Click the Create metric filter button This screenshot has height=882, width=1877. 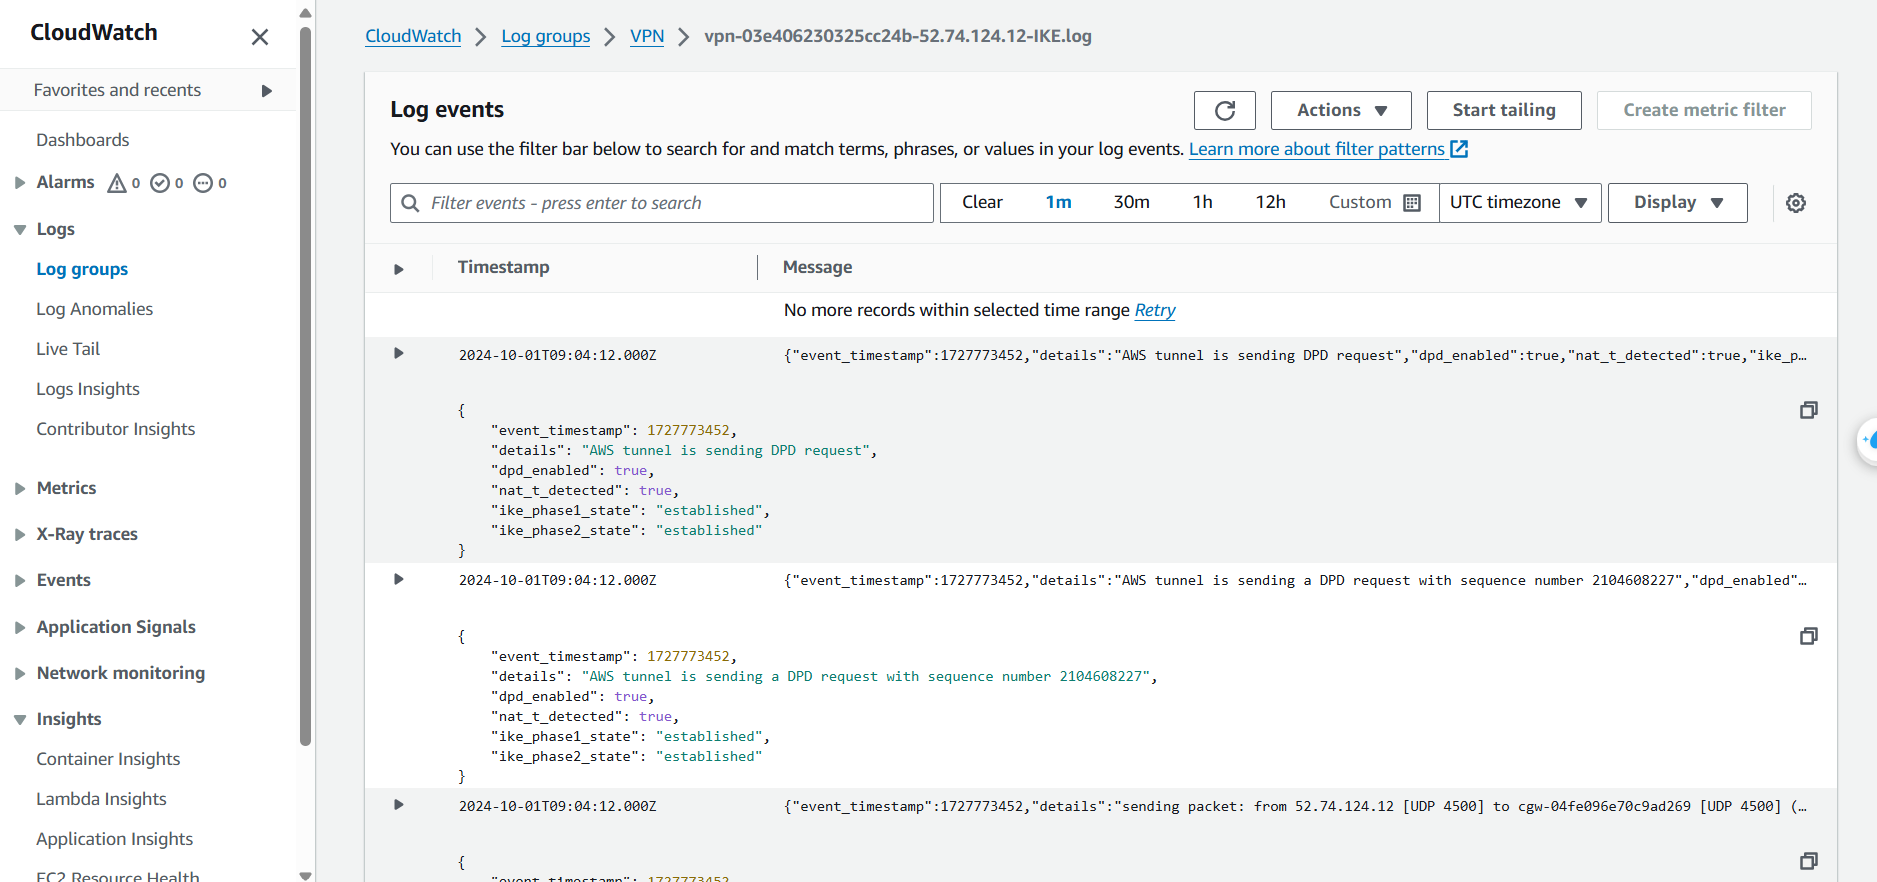(1704, 110)
